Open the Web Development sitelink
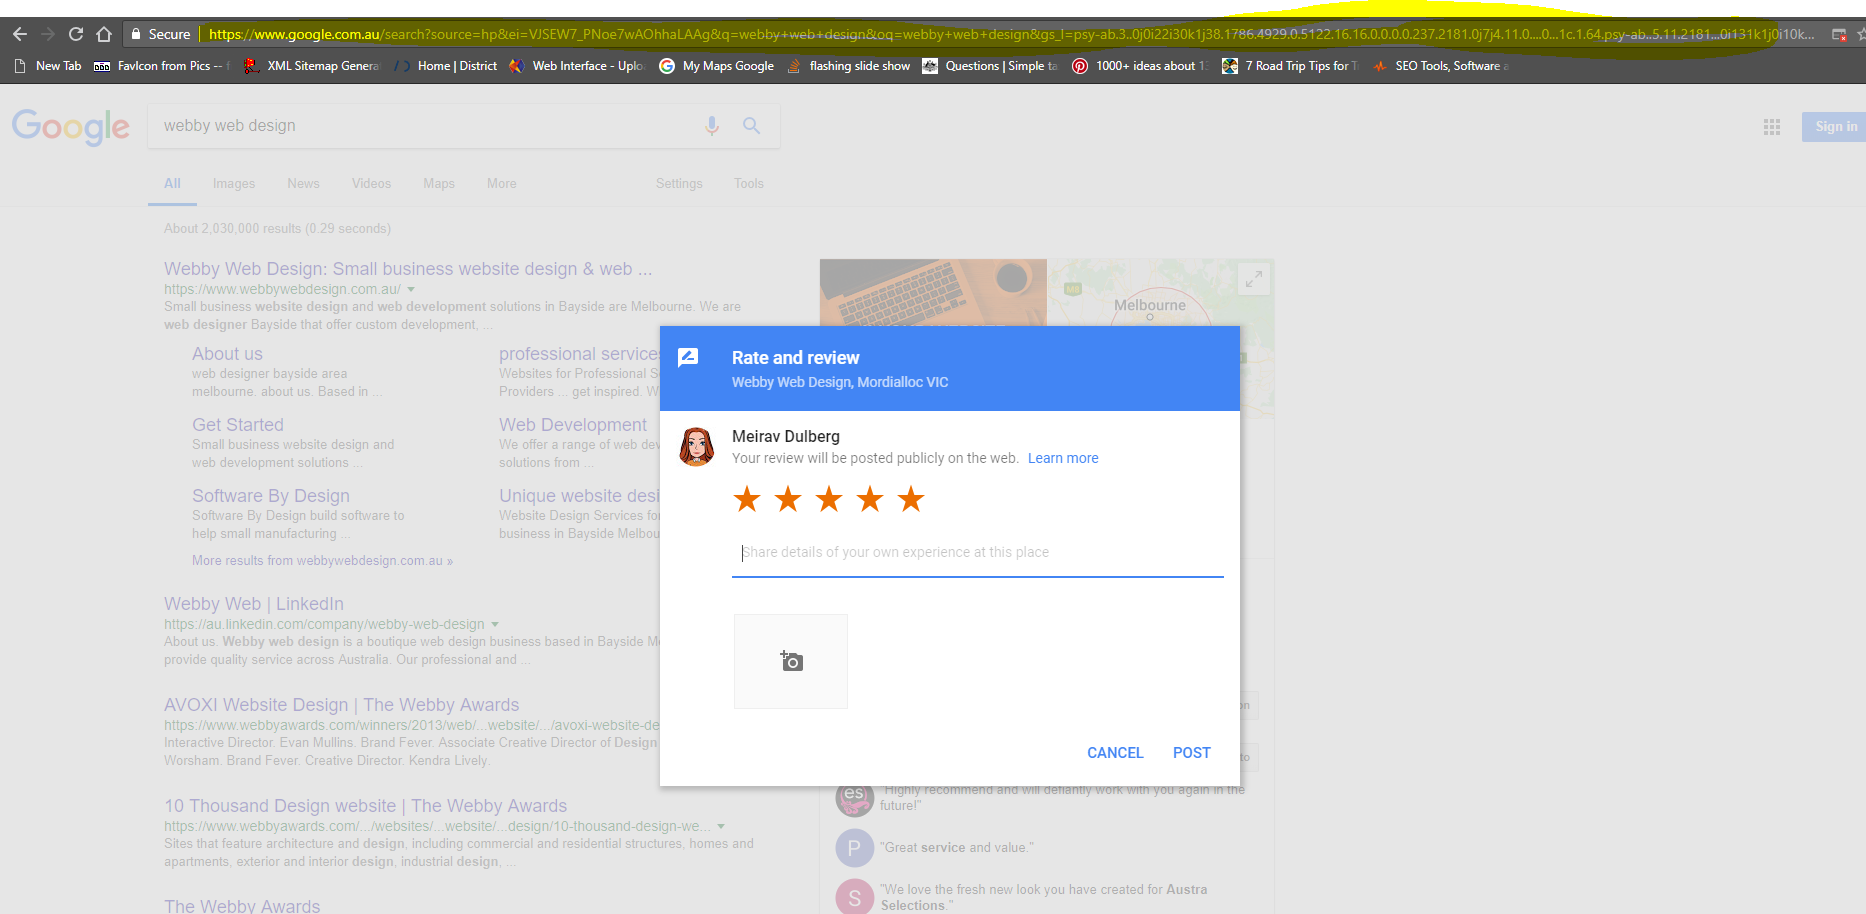The image size is (1866, 914). click(x=573, y=425)
